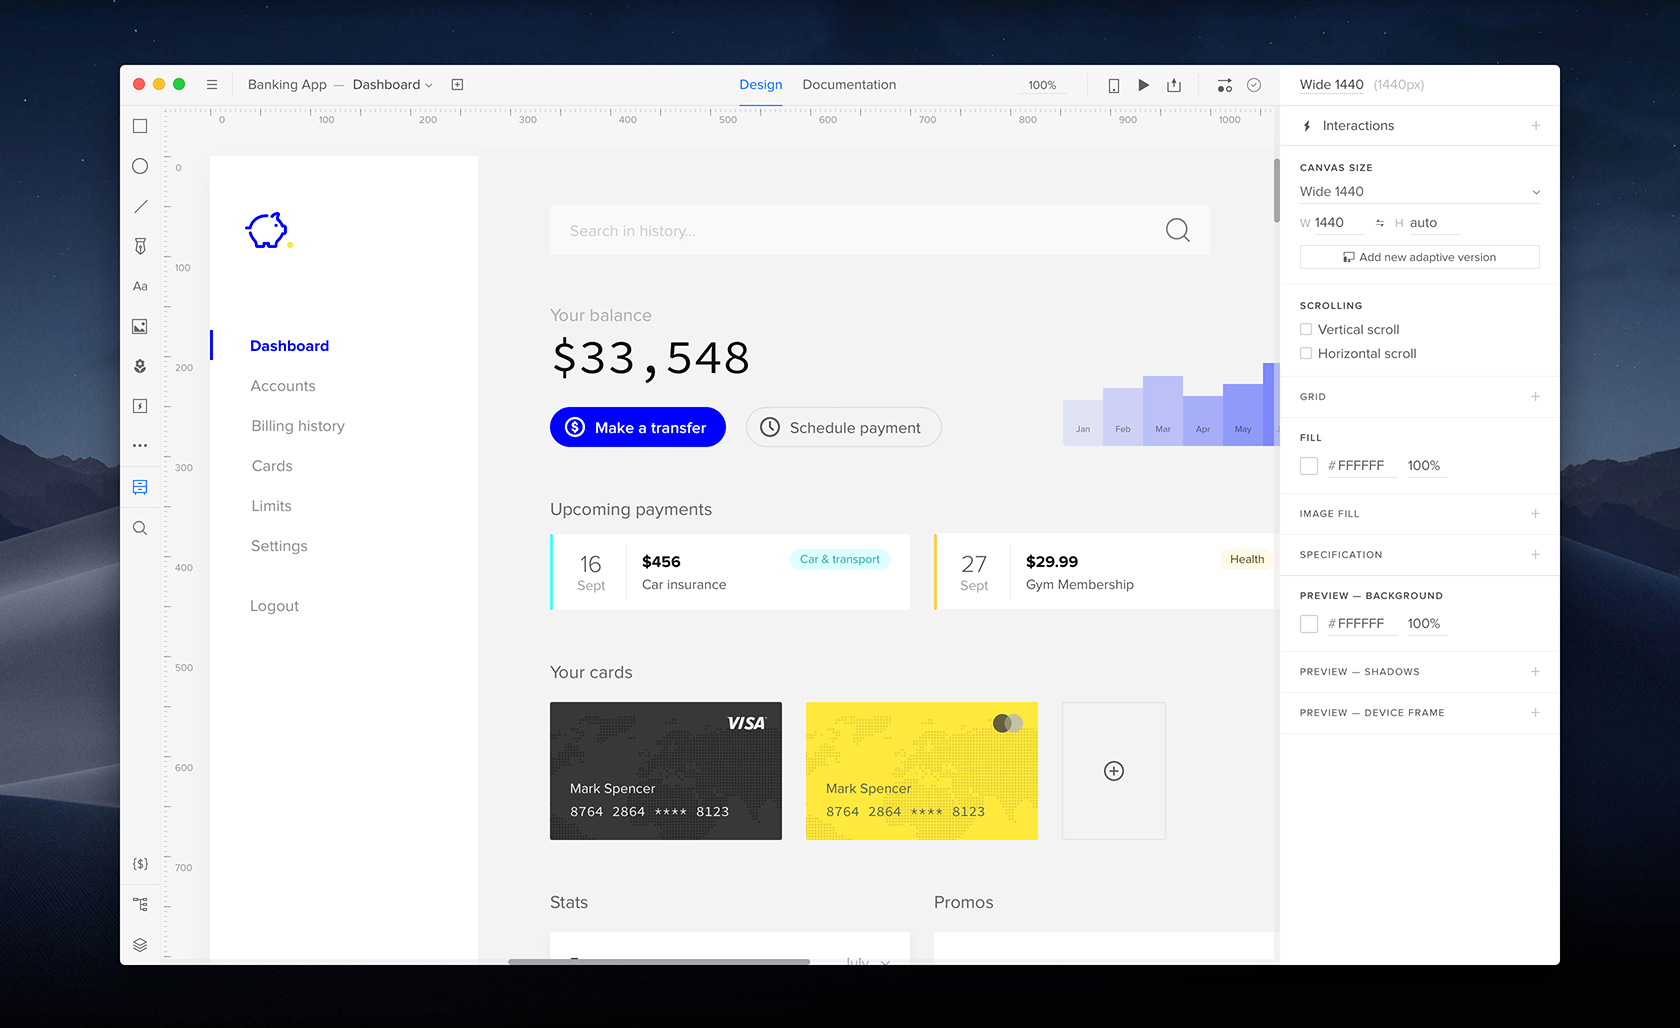
Task: Expand the Specification section
Action: coord(1536,554)
